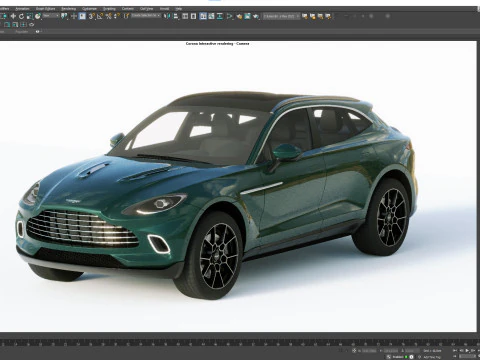
Task: Open the Help menu
Action: [179, 9]
